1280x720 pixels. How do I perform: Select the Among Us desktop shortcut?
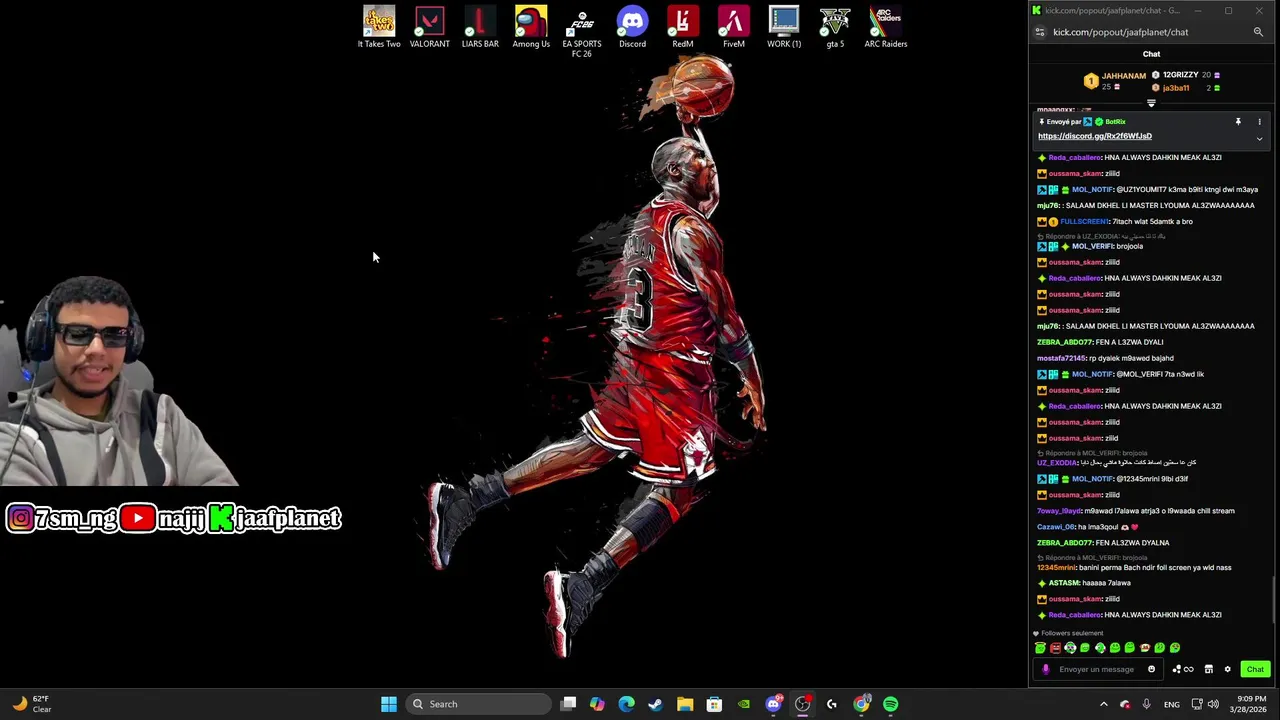(x=531, y=27)
